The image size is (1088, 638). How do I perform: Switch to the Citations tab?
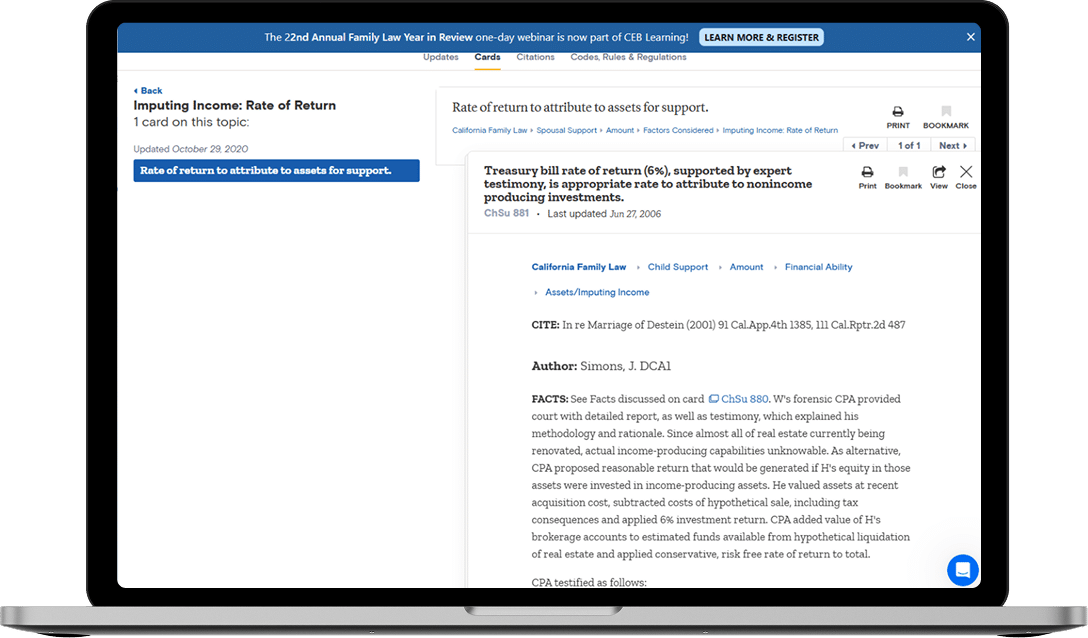tap(535, 58)
